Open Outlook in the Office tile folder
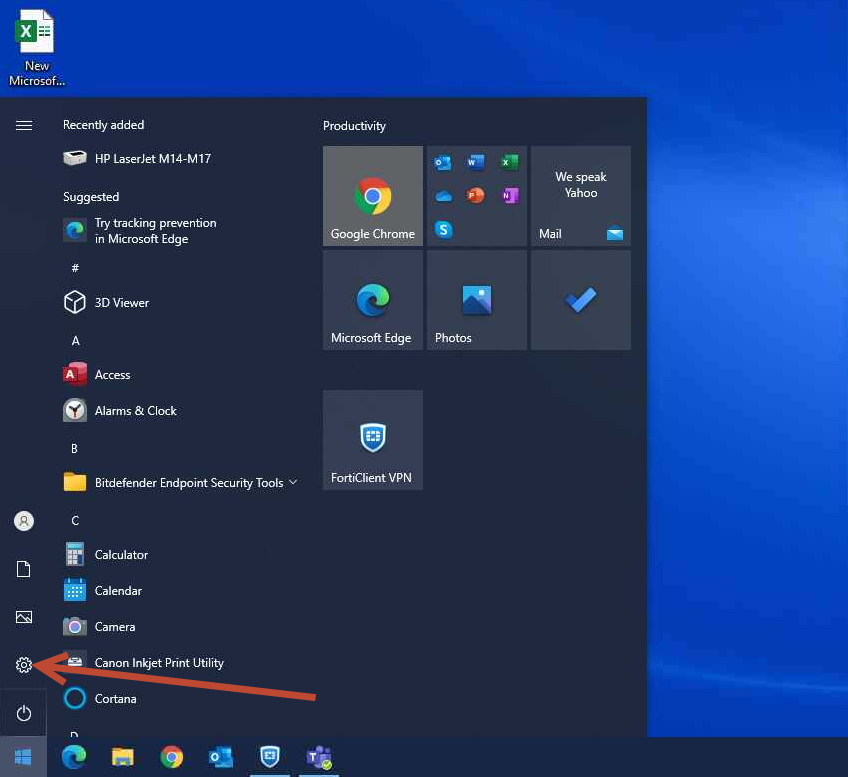The image size is (848, 777). tap(443, 162)
